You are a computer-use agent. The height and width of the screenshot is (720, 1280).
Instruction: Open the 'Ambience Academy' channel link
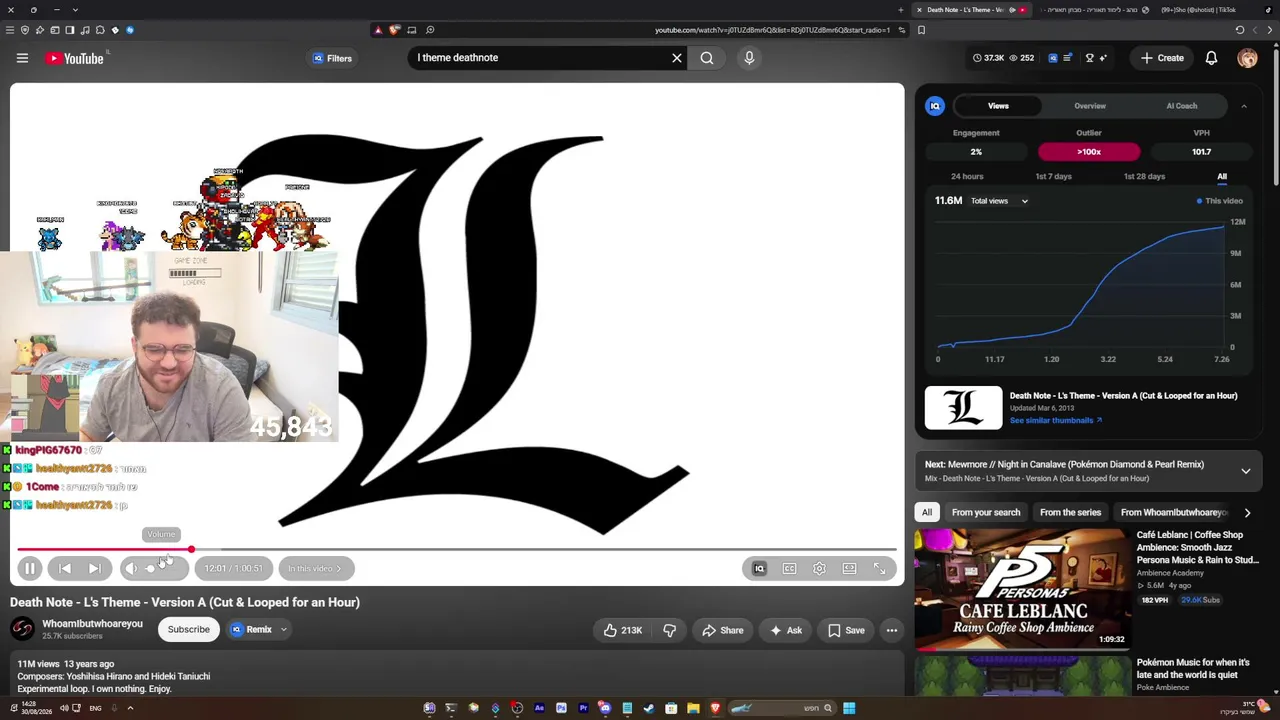(x=1170, y=573)
